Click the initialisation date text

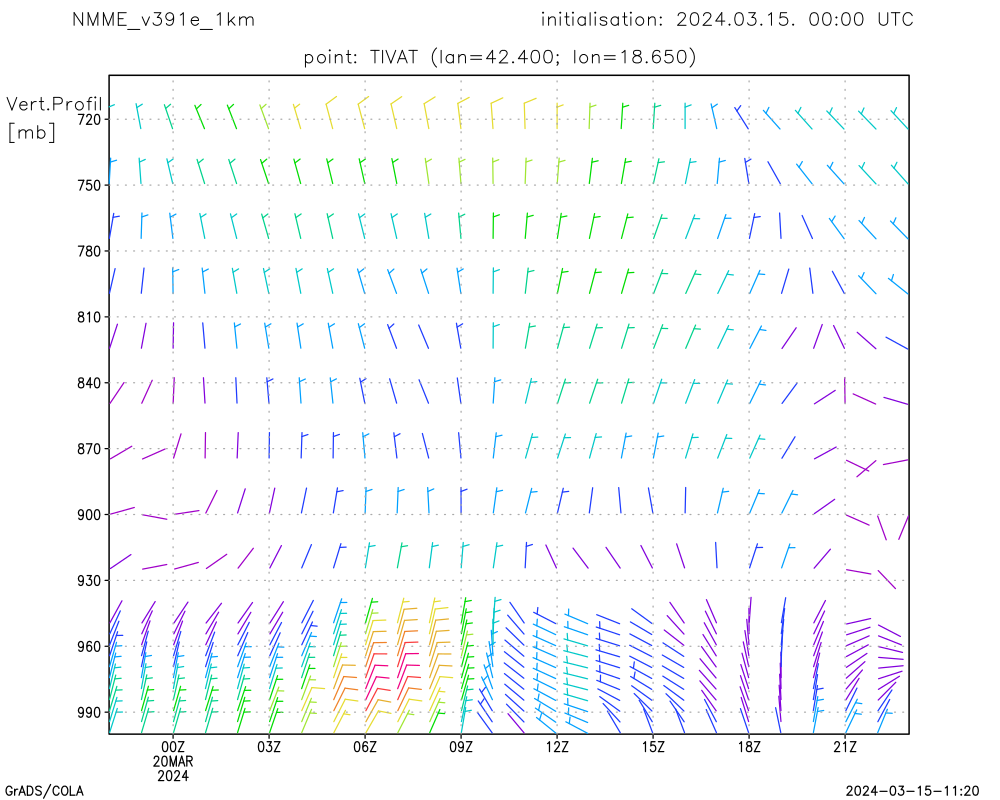727,20
